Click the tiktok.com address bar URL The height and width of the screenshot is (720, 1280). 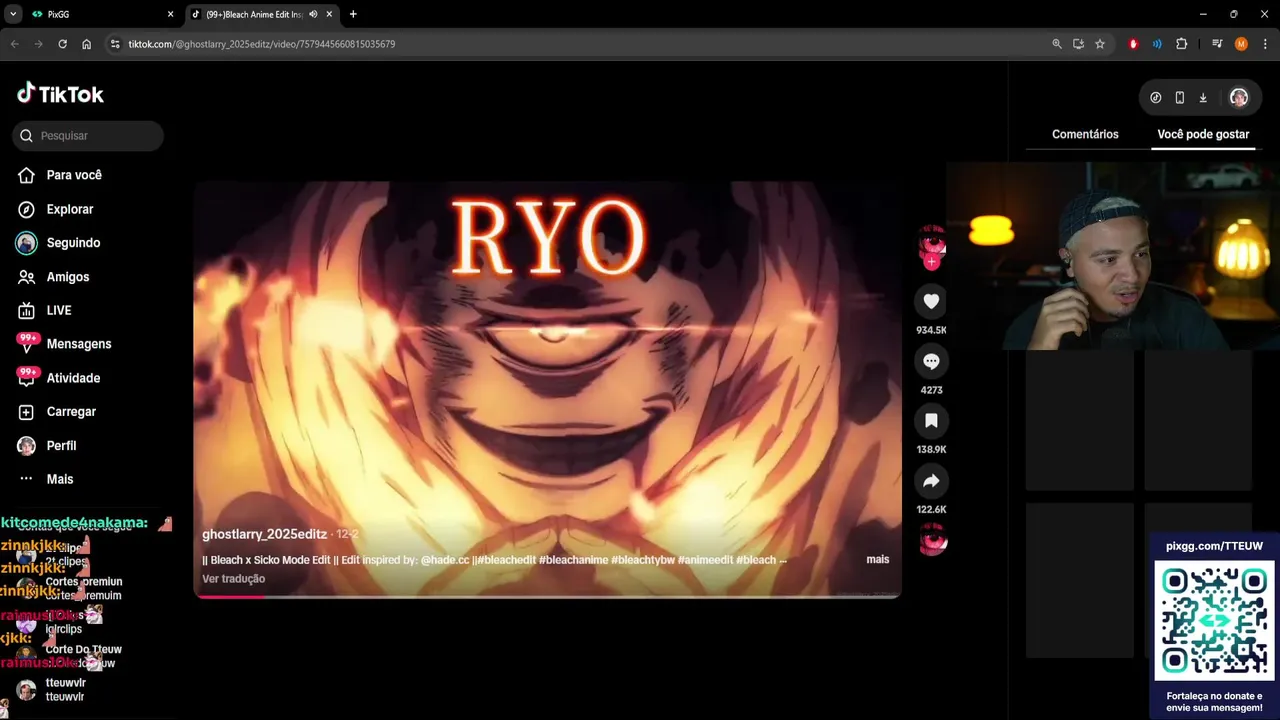click(261, 44)
